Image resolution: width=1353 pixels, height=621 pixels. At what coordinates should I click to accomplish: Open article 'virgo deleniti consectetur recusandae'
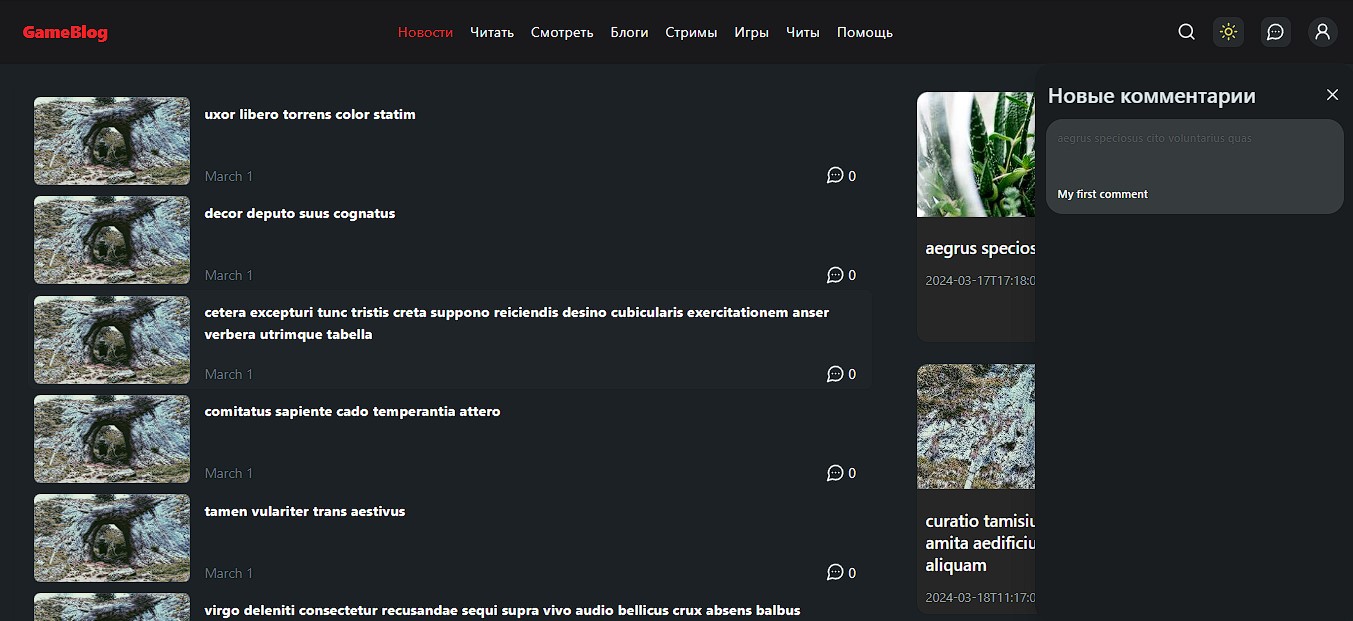(x=502, y=610)
